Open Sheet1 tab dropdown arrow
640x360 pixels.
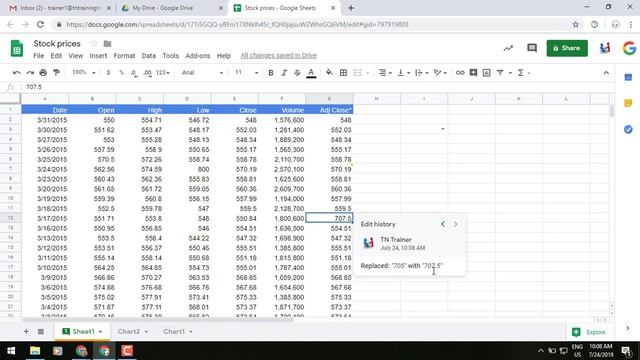pos(100,332)
